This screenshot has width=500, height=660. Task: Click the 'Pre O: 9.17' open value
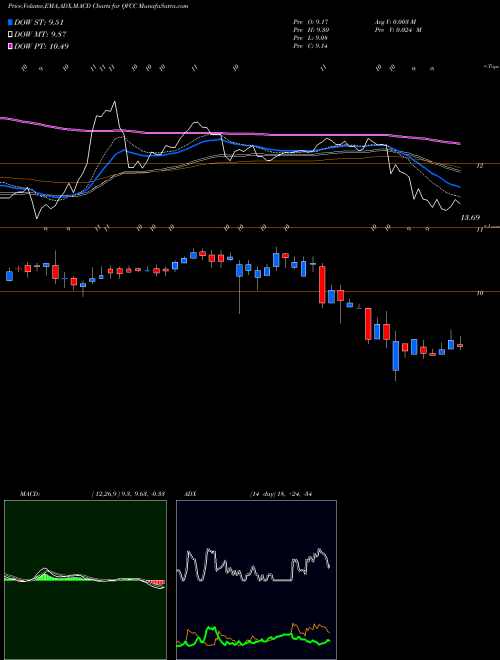[x=310, y=21]
